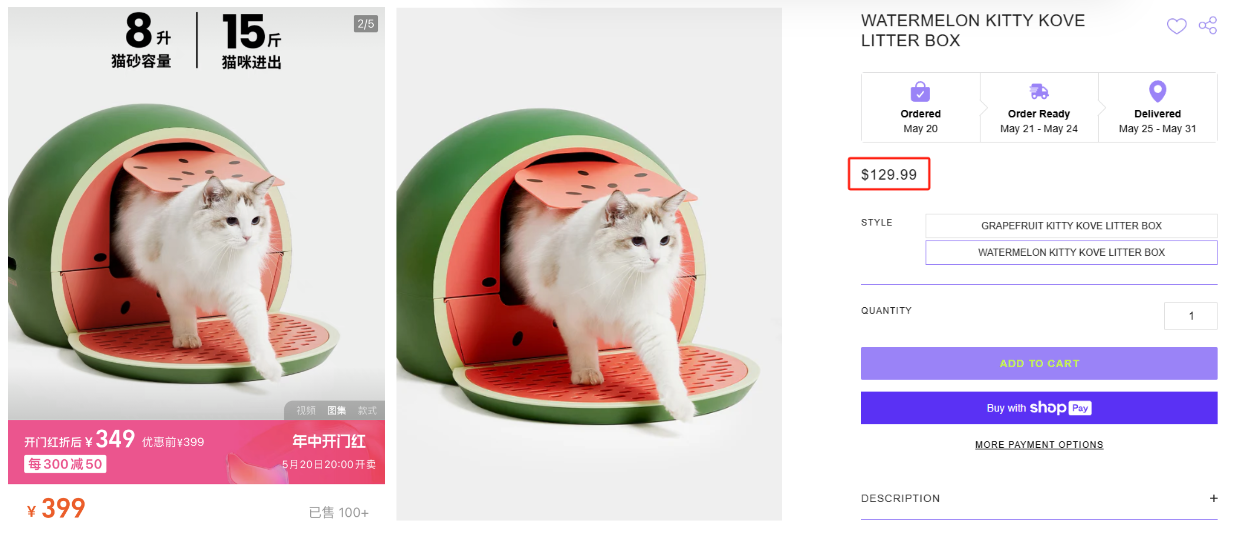Screen dimensions: 1234x534
Task: Click the 每300减50 coupon tag
Action: [66, 464]
